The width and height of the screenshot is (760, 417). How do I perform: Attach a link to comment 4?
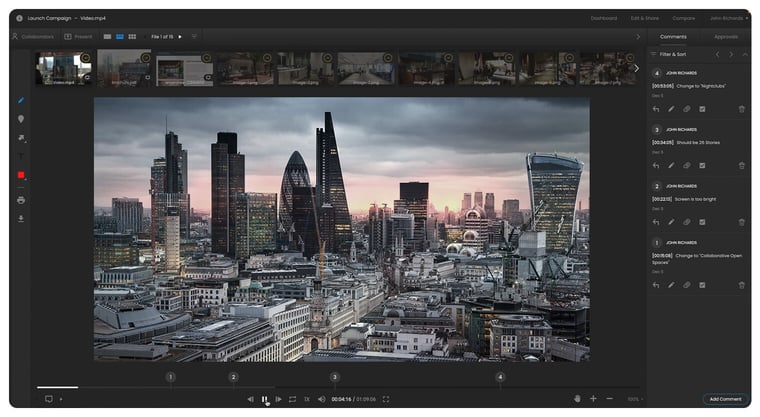(x=687, y=109)
